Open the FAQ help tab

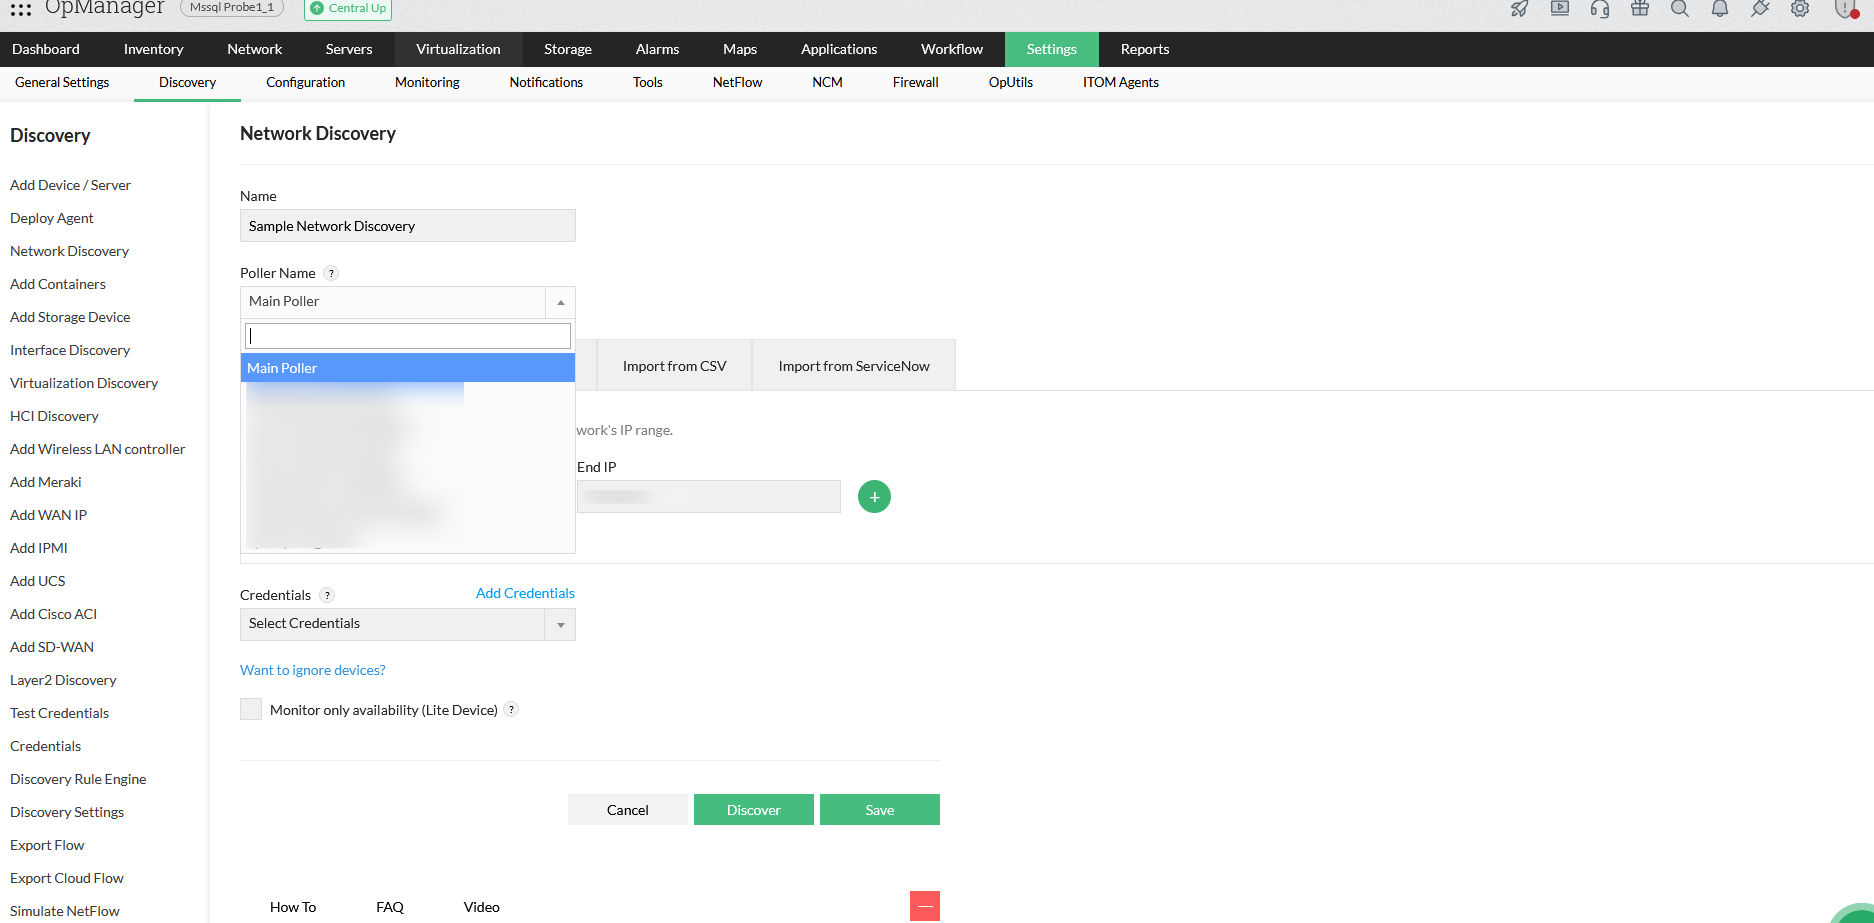[390, 907]
